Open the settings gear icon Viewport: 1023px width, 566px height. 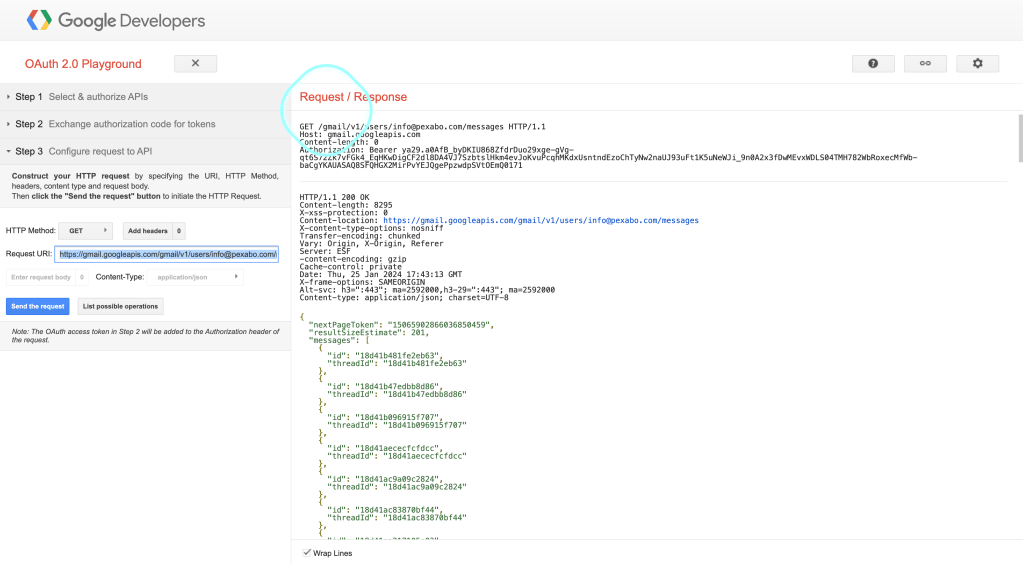tap(977, 63)
